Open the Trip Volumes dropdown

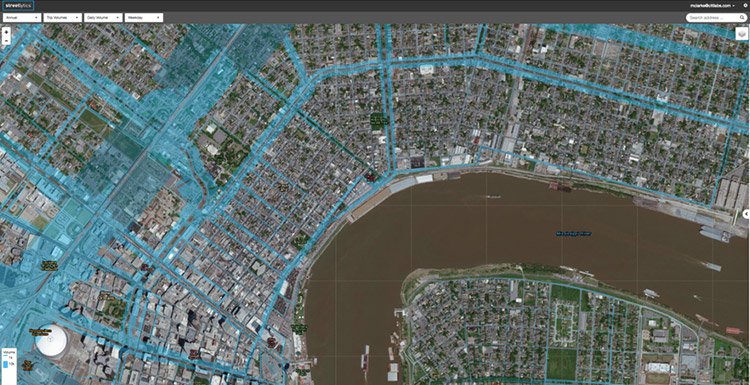pos(63,18)
